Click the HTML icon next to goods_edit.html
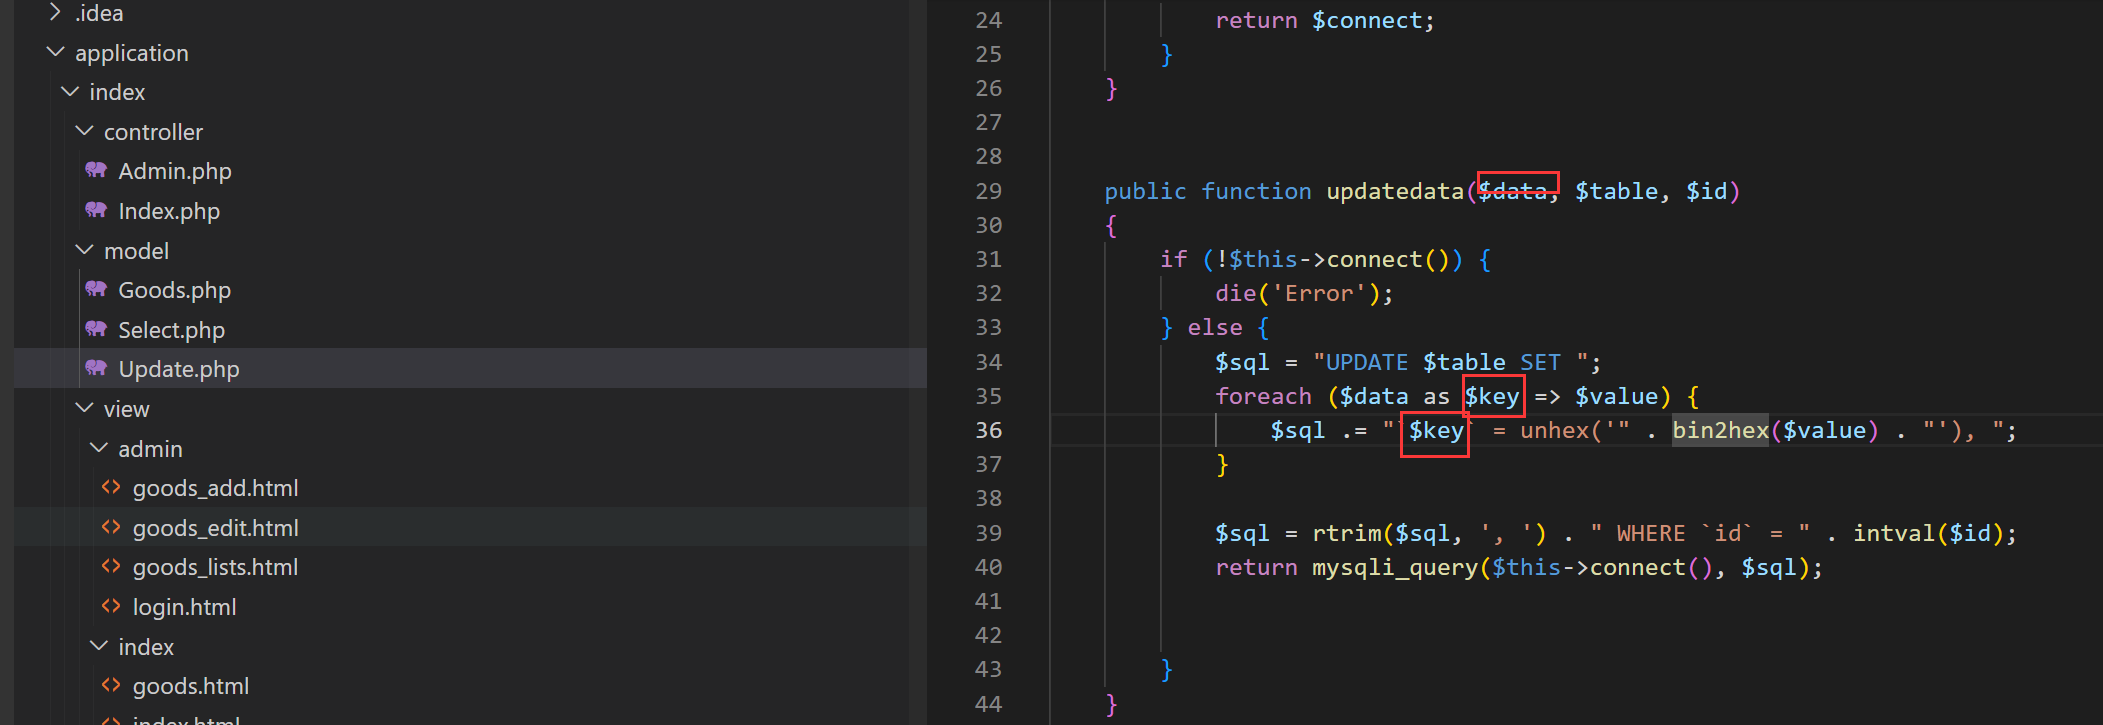 111,527
